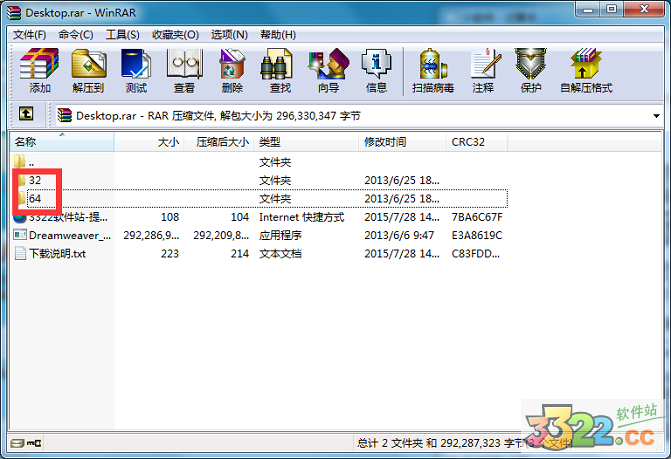671x459 pixels.
Task: Sort by 大小 column header
Action: [149, 142]
